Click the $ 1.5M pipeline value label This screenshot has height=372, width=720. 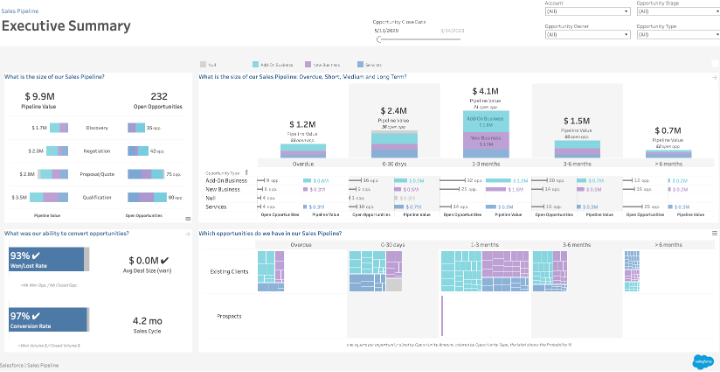tap(577, 121)
